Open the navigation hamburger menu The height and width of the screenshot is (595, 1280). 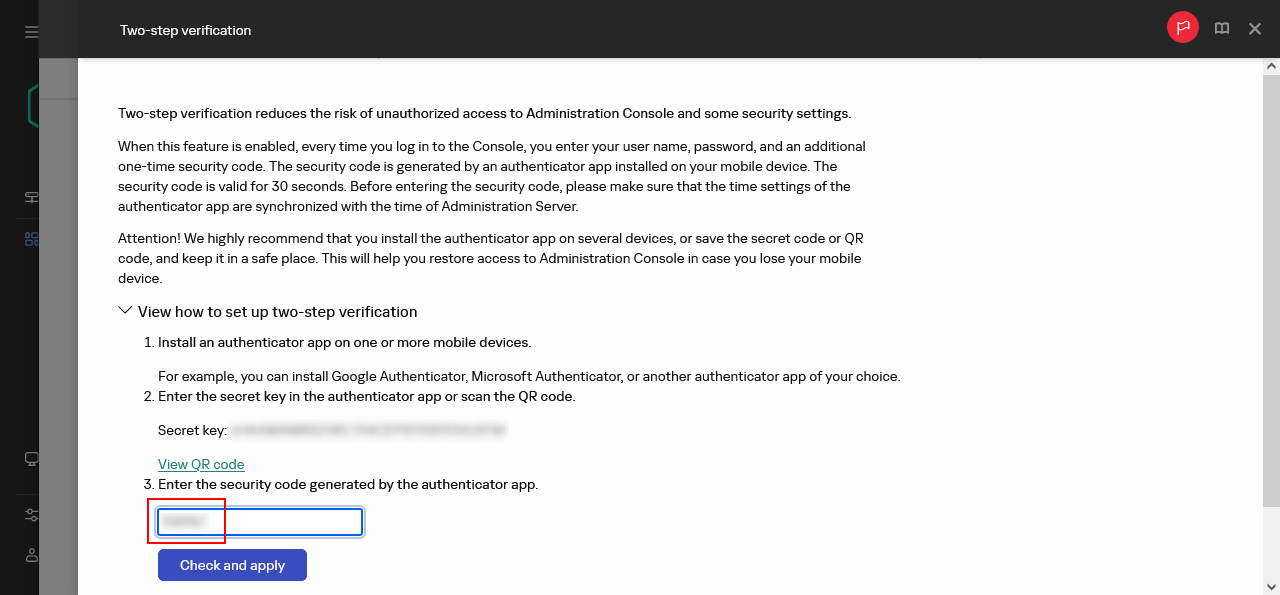[x=31, y=31]
